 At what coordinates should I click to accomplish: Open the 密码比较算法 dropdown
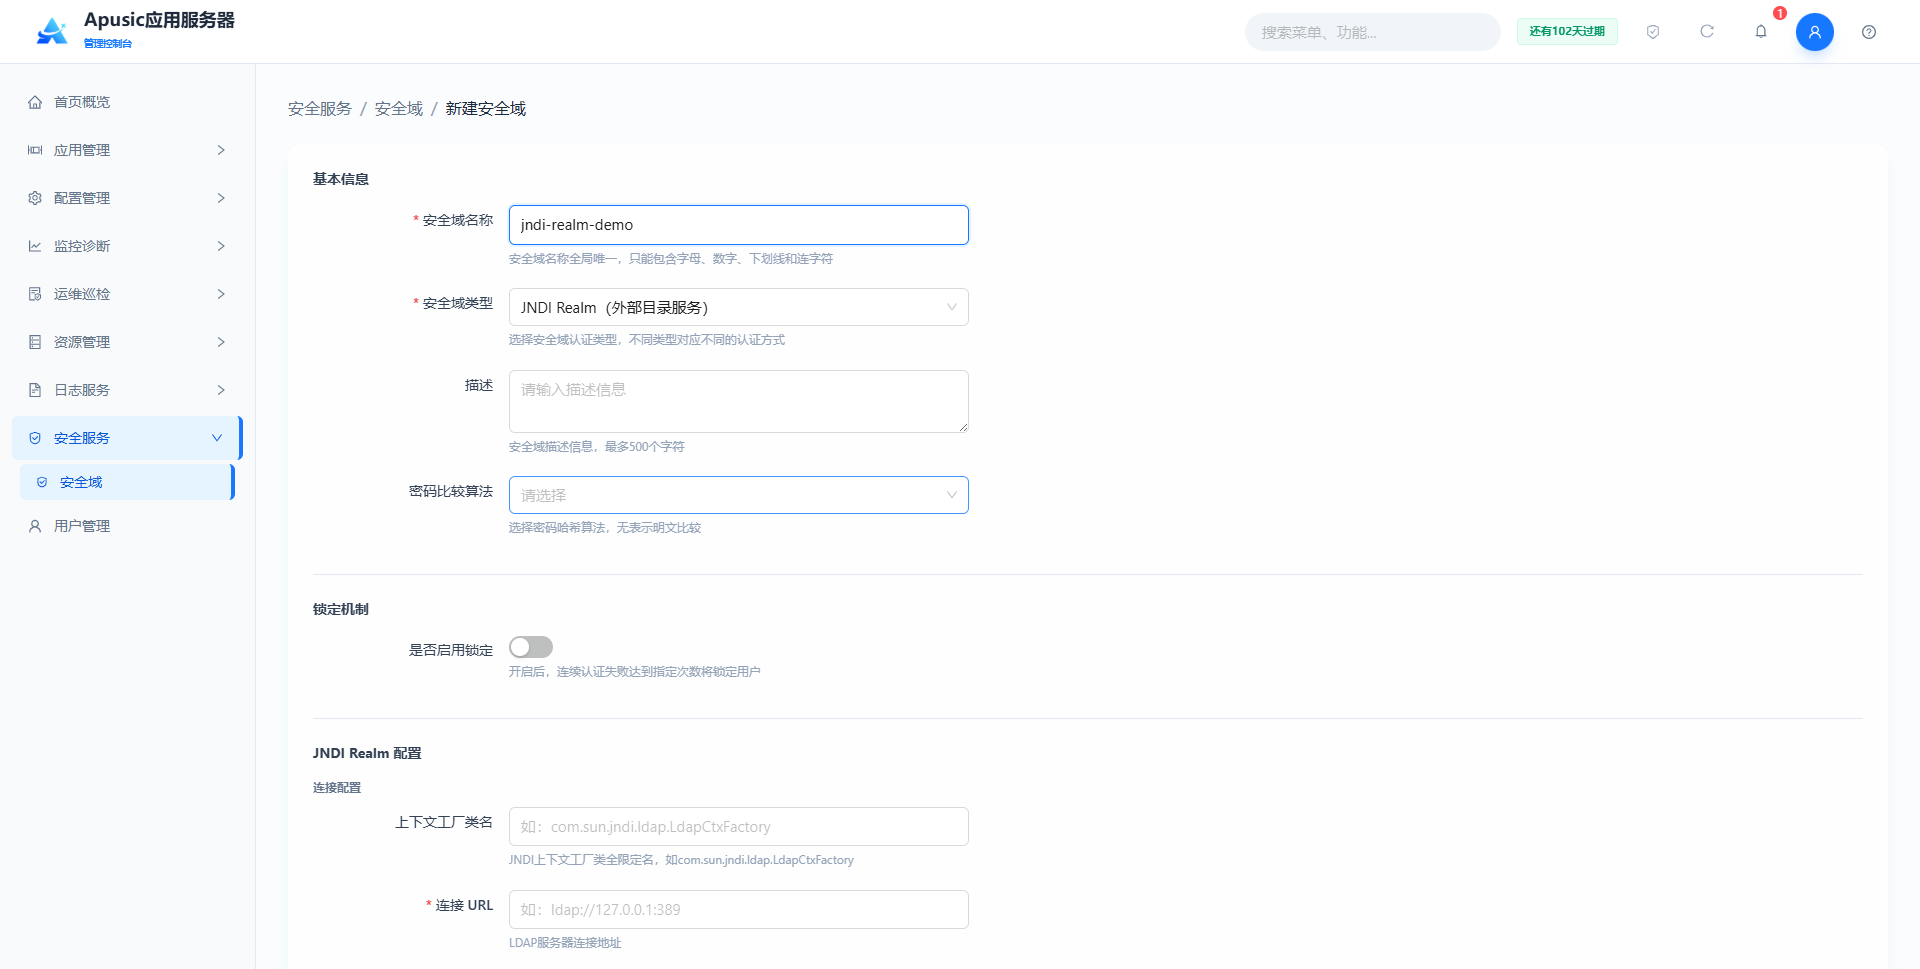[x=739, y=495]
